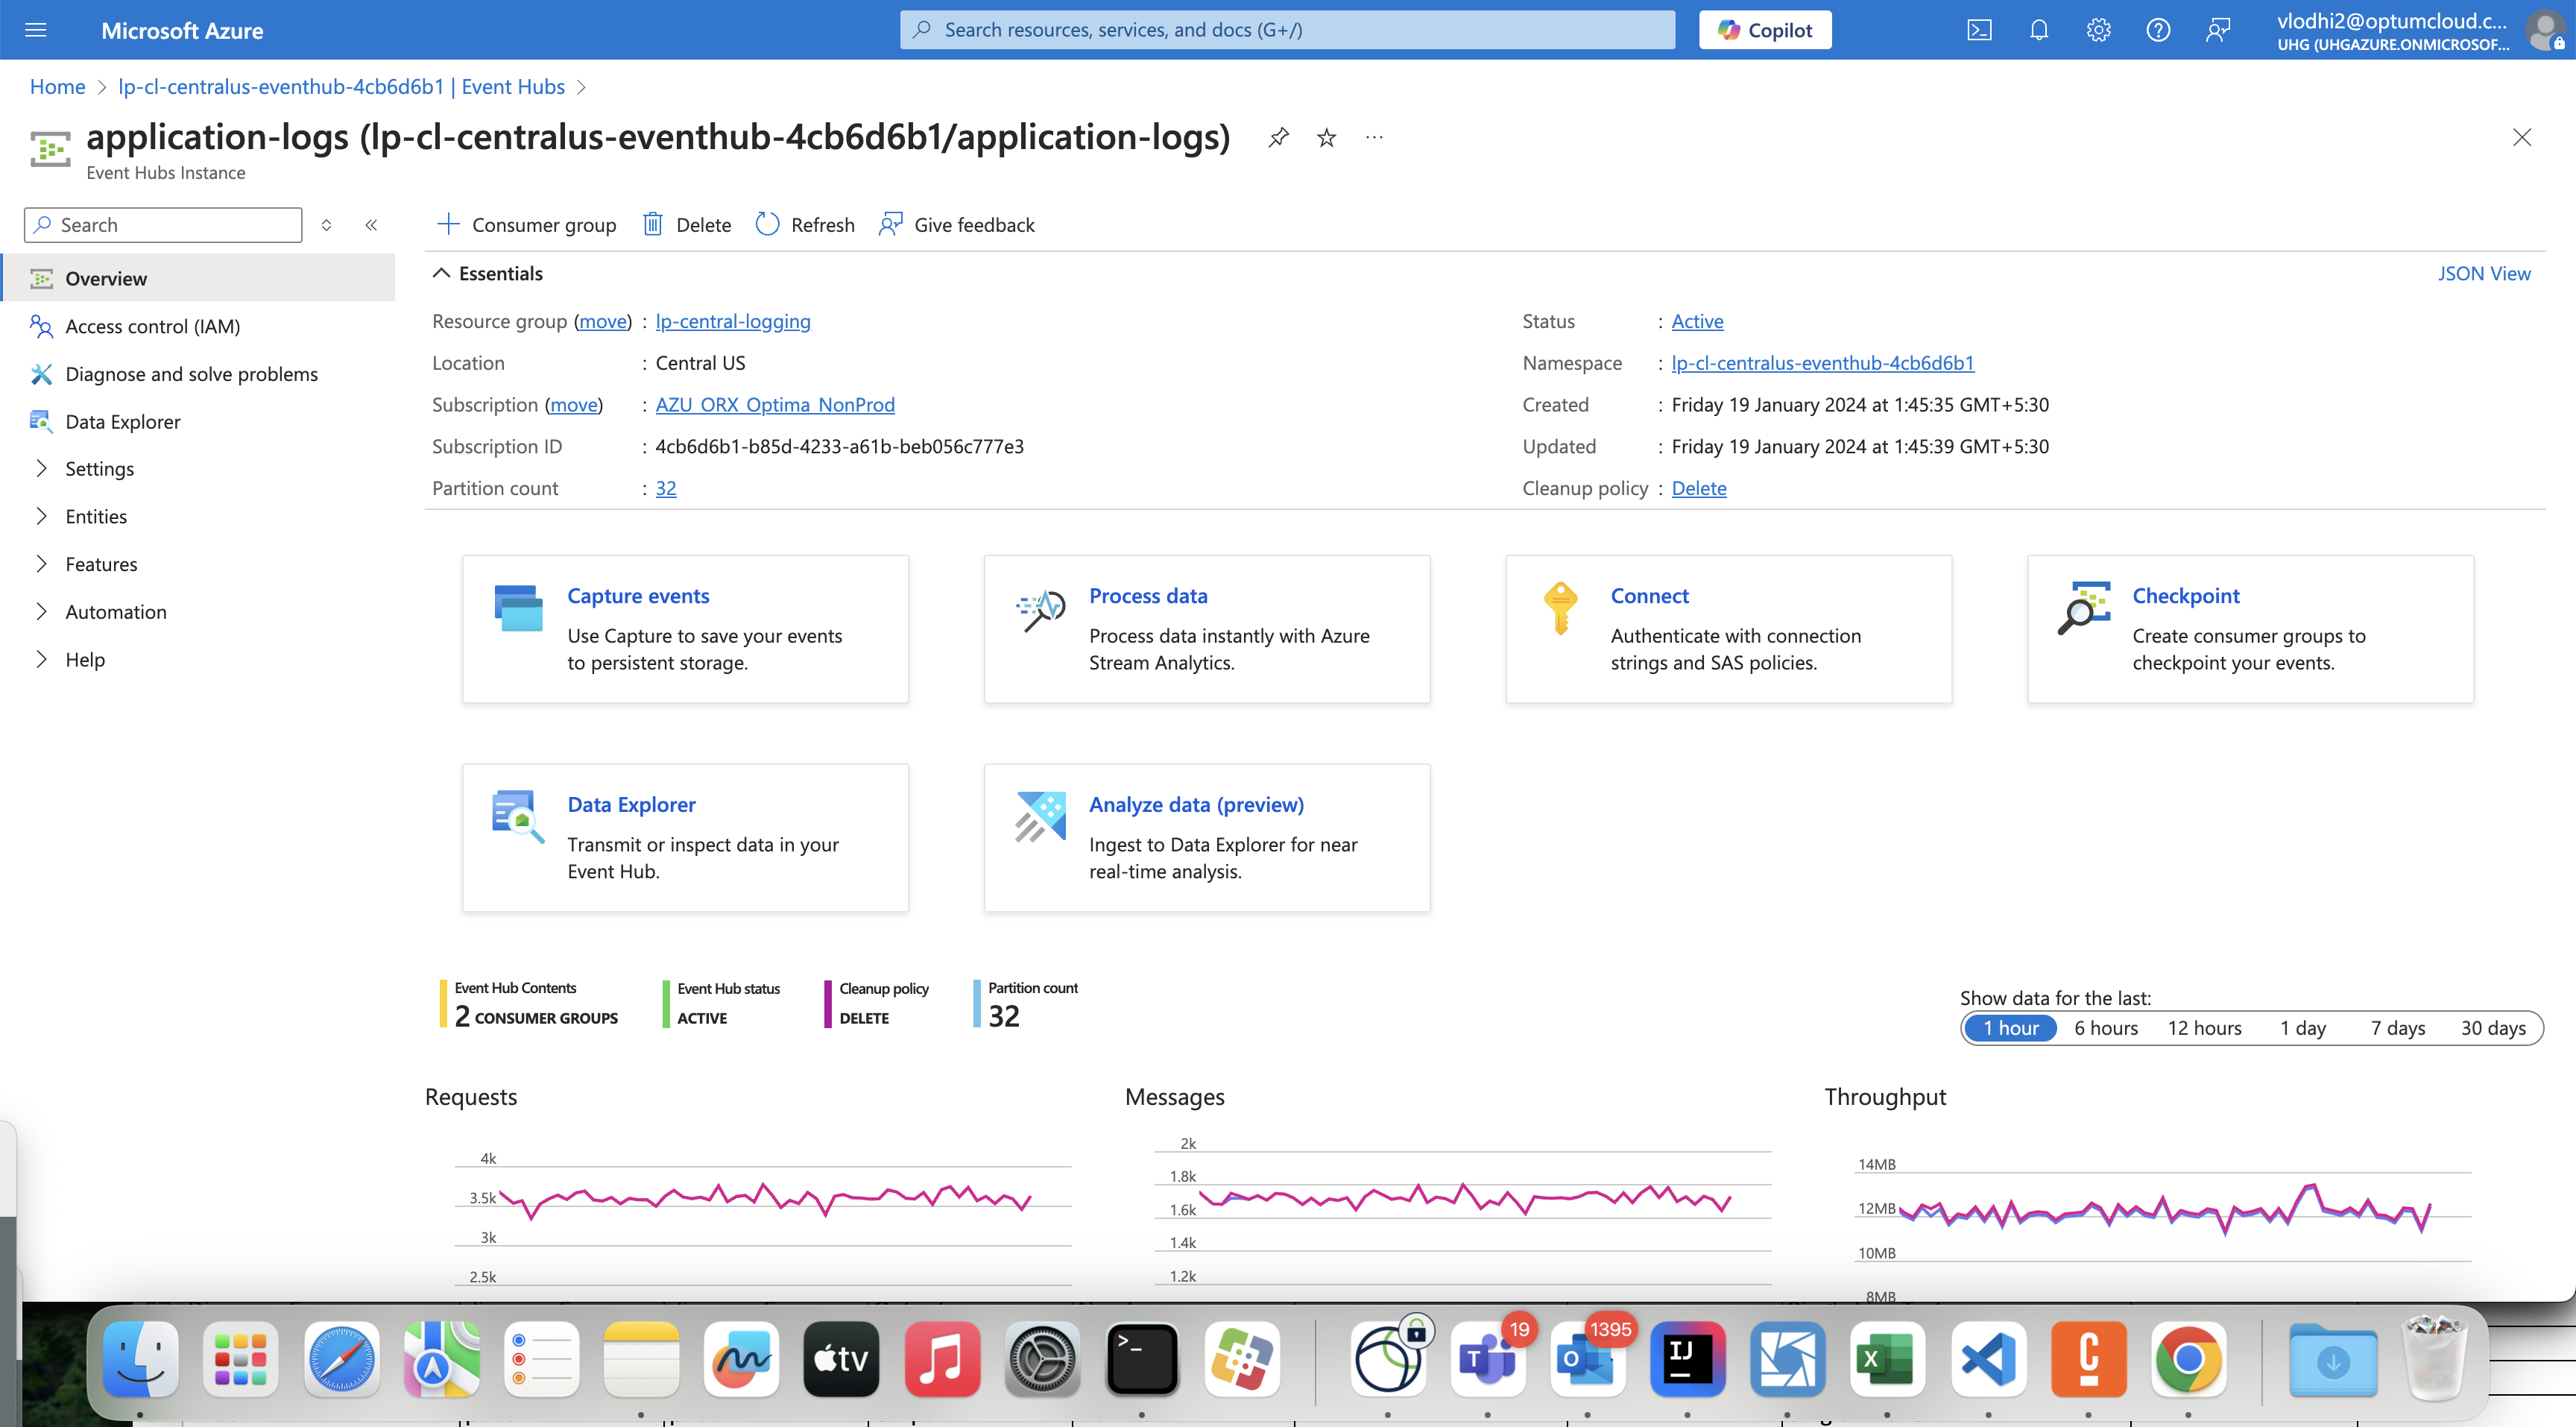Open the Capture events card
This screenshot has width=2576, height=1427.
[x=685, y=629]
